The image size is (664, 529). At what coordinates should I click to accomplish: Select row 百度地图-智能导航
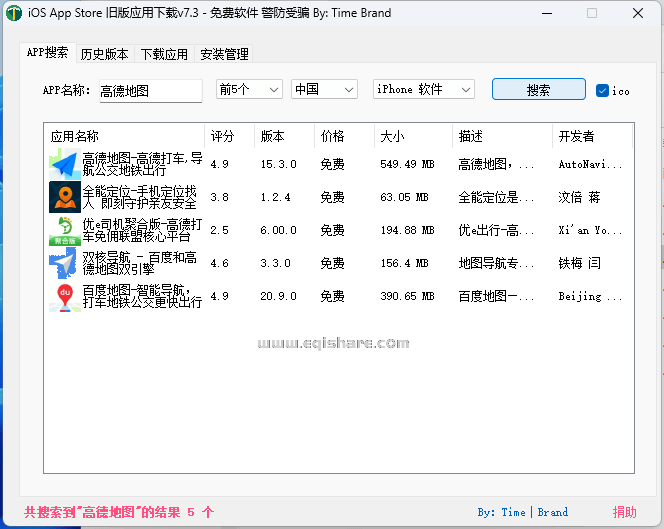point(339,296)
